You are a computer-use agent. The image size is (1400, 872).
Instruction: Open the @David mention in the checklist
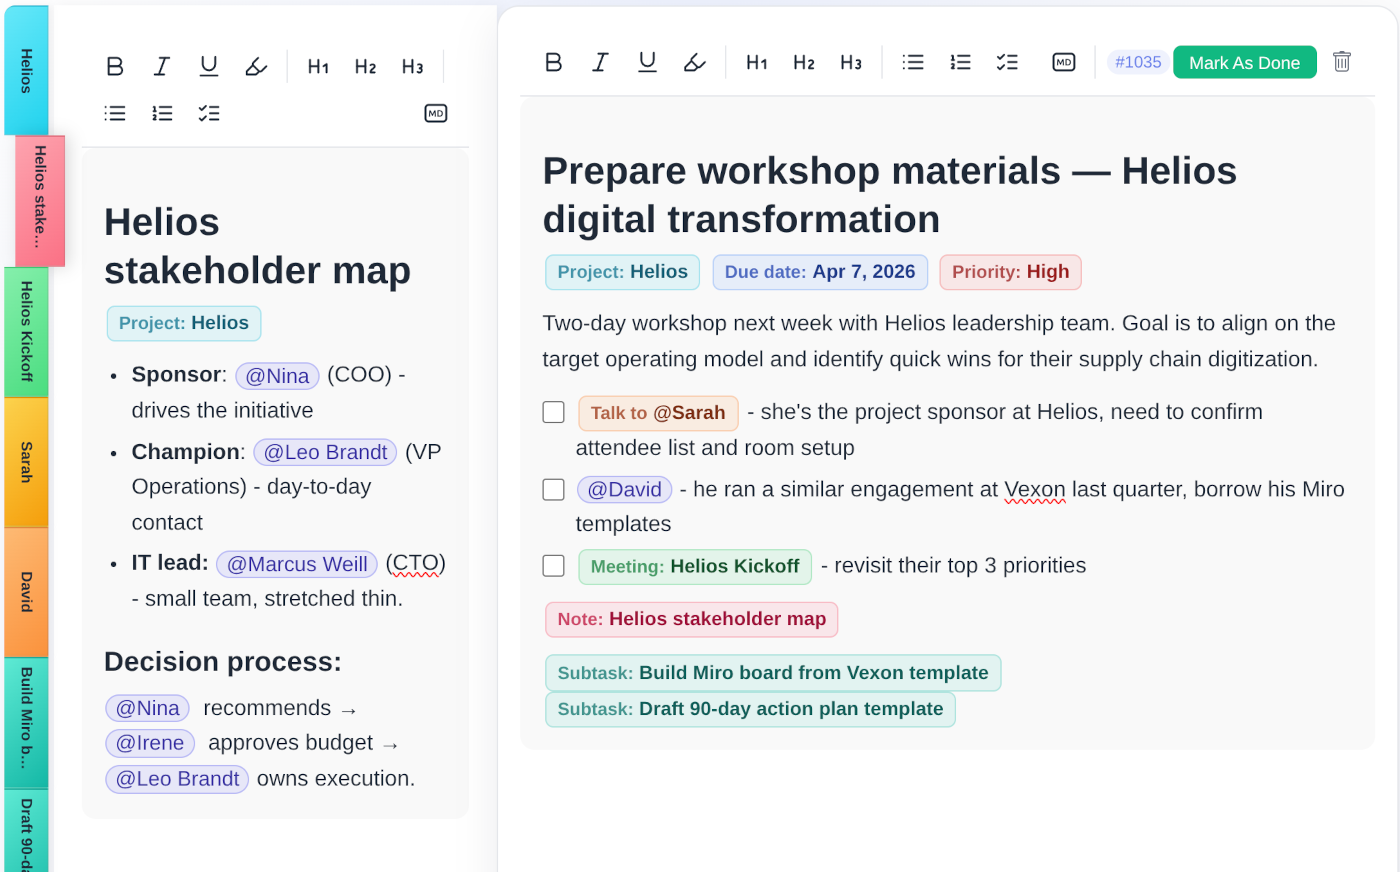pyautogui.click(x=625, y=489)
